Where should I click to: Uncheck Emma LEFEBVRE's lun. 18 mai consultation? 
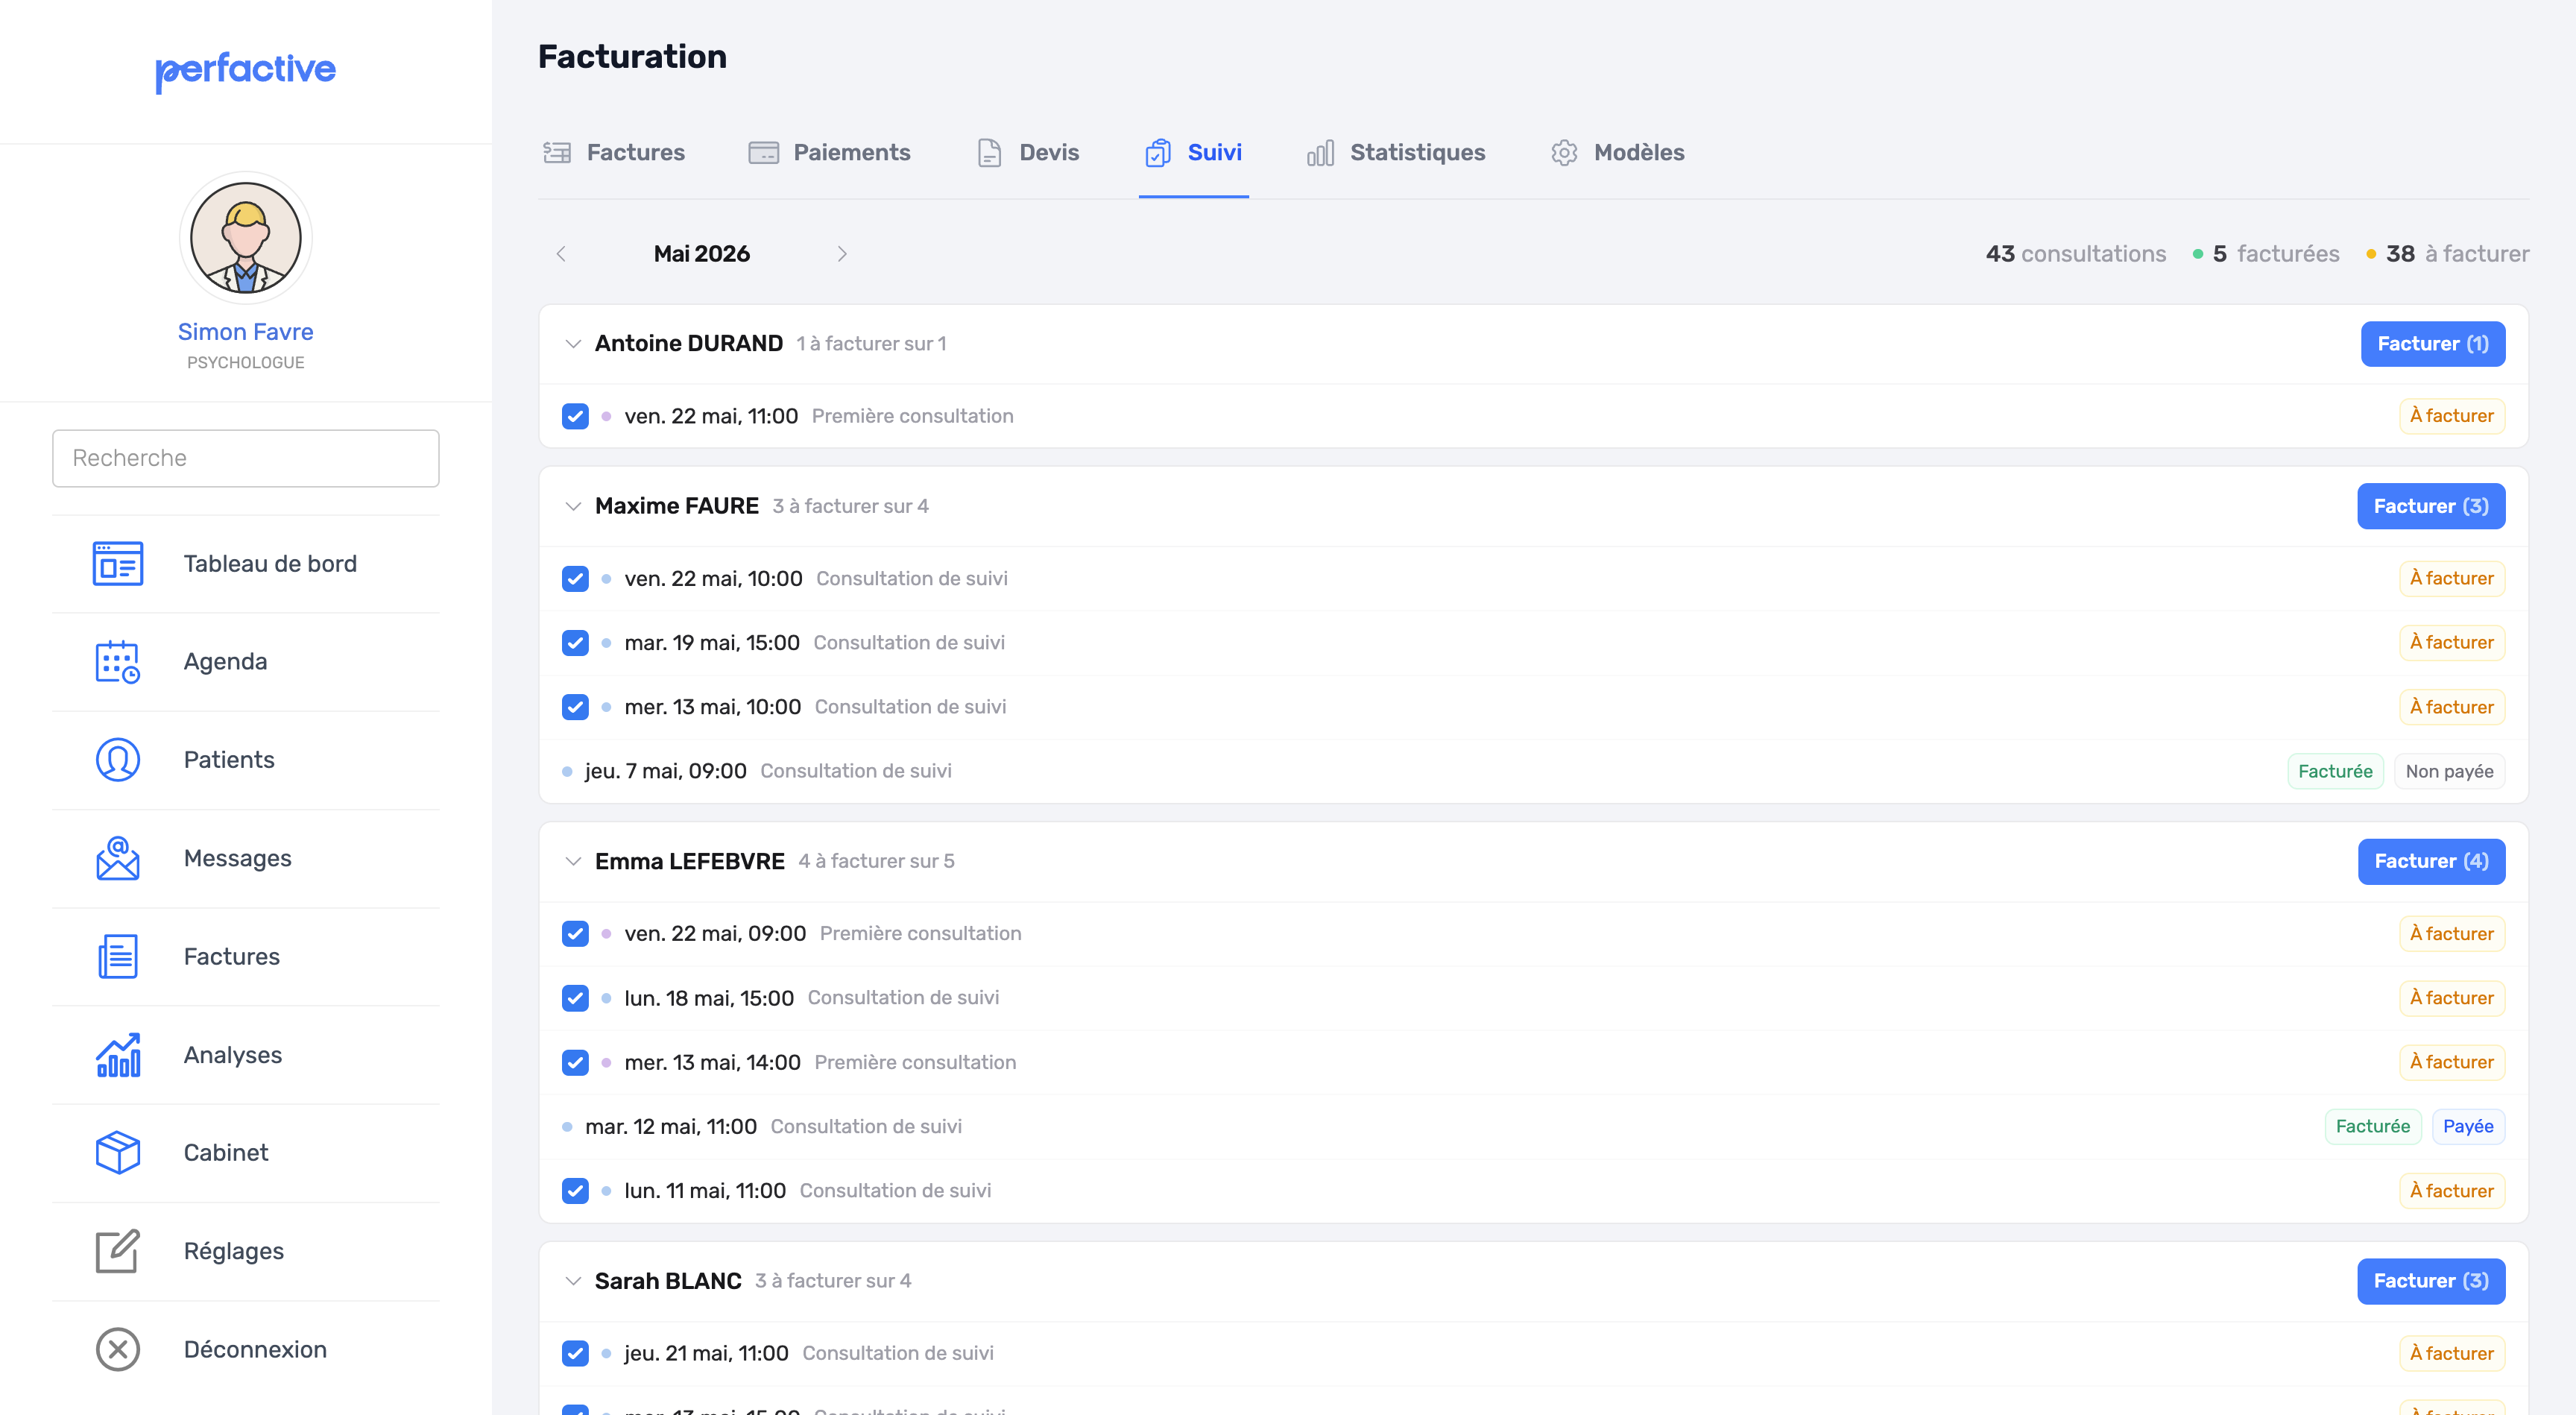[x=575, y=998]
